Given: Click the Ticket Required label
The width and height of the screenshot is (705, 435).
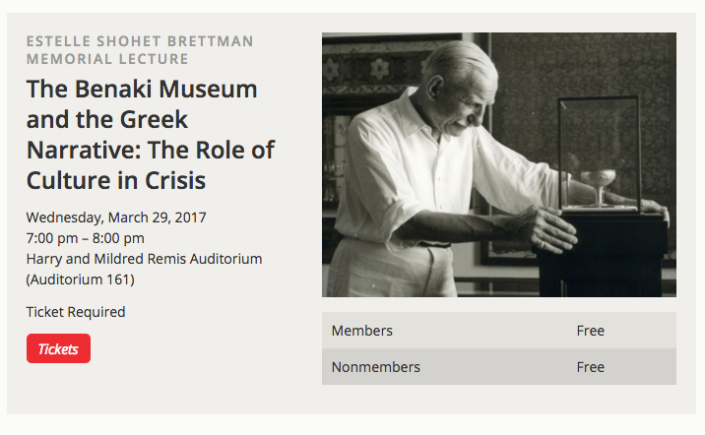Looking at the screenshot, I should [x=76, y=312].
